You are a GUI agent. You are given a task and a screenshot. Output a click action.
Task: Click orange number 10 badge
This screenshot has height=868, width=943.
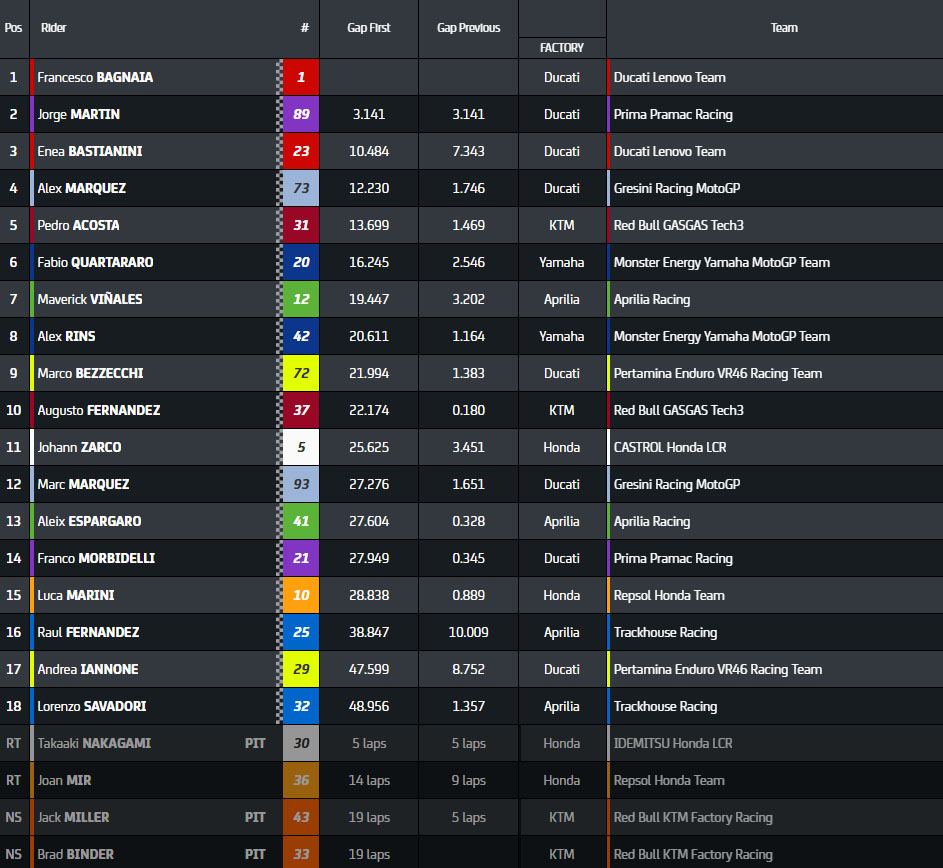point(301,596)
